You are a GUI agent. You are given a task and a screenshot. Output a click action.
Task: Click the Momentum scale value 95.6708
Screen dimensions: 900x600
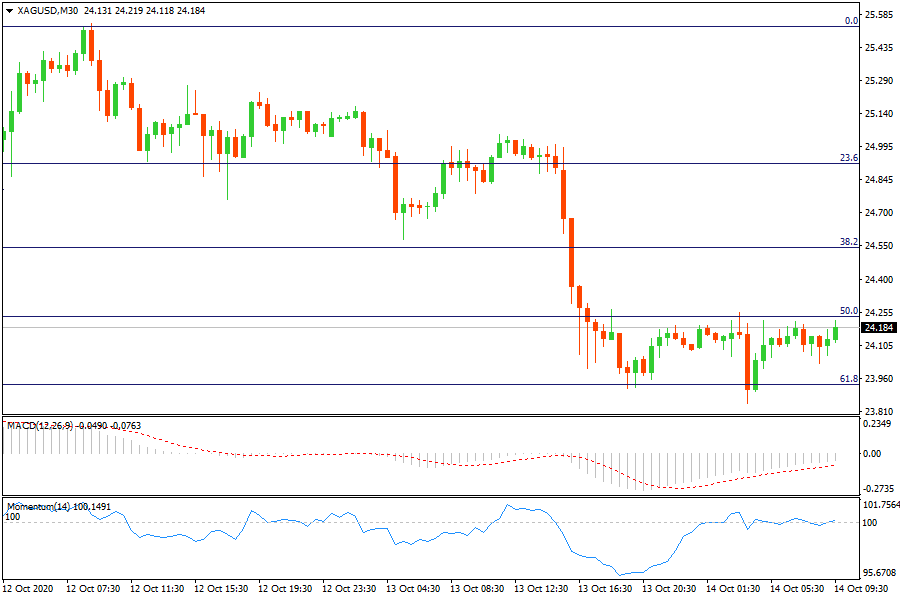click(x=878, y=573)
